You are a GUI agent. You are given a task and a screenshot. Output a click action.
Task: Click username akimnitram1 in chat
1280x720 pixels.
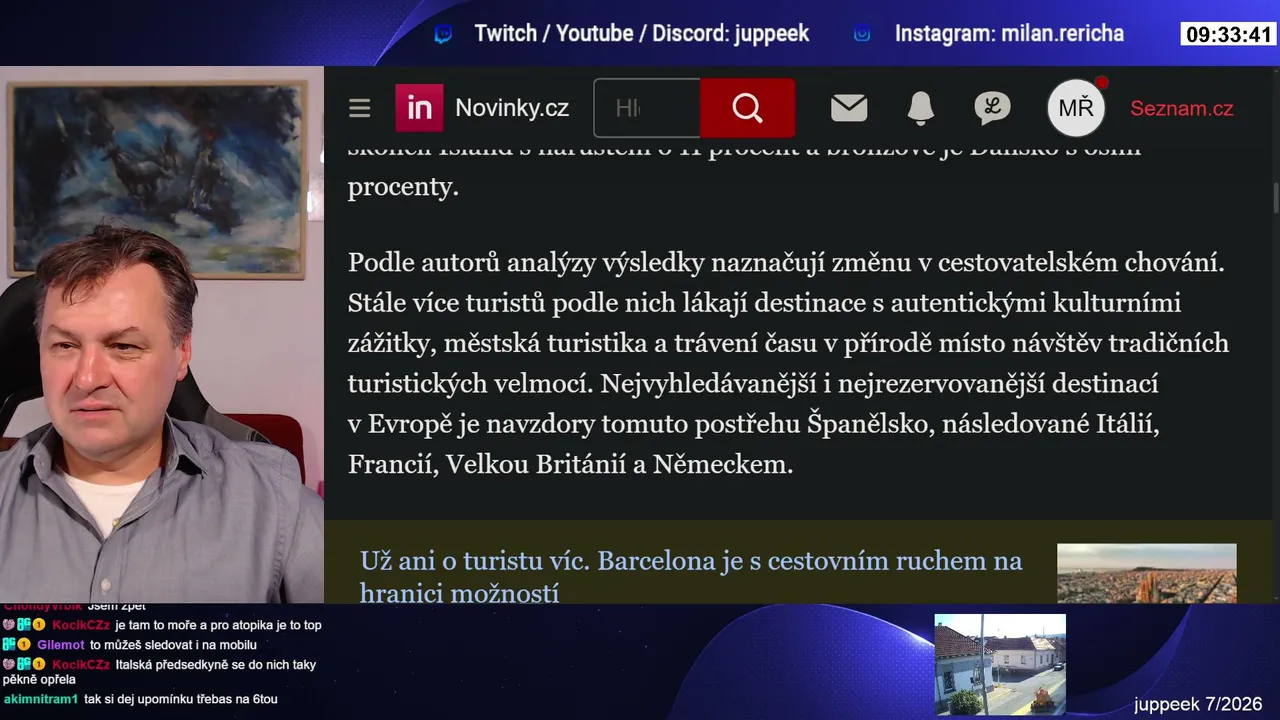[x=41, y=699]
